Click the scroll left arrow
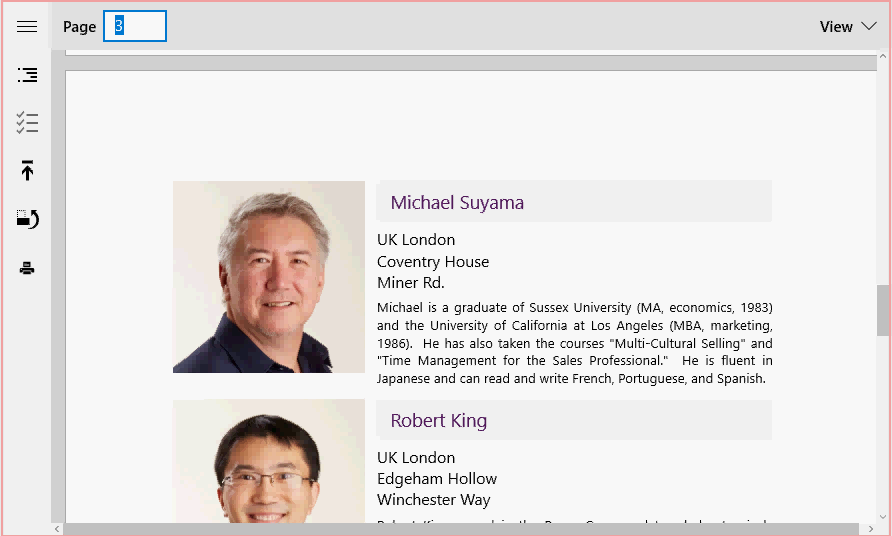Viewport: 892px width, 536px height. coord(57,529)
